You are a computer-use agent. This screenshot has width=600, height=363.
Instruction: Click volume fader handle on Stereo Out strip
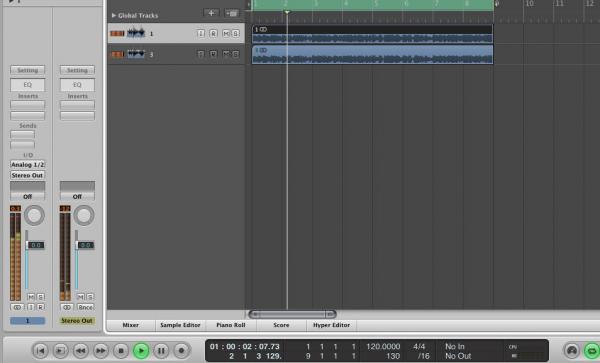[x=77, y=245]
